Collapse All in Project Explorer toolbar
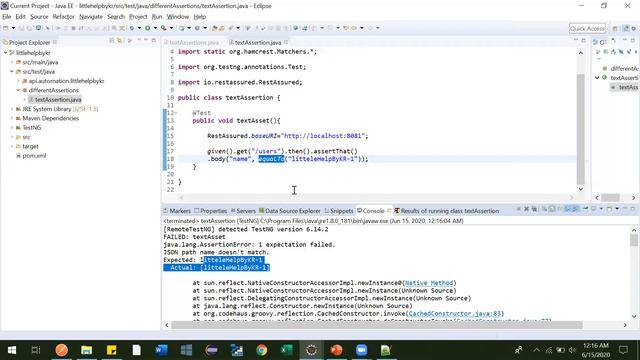The image size is (640, 360). coord(112,40)
